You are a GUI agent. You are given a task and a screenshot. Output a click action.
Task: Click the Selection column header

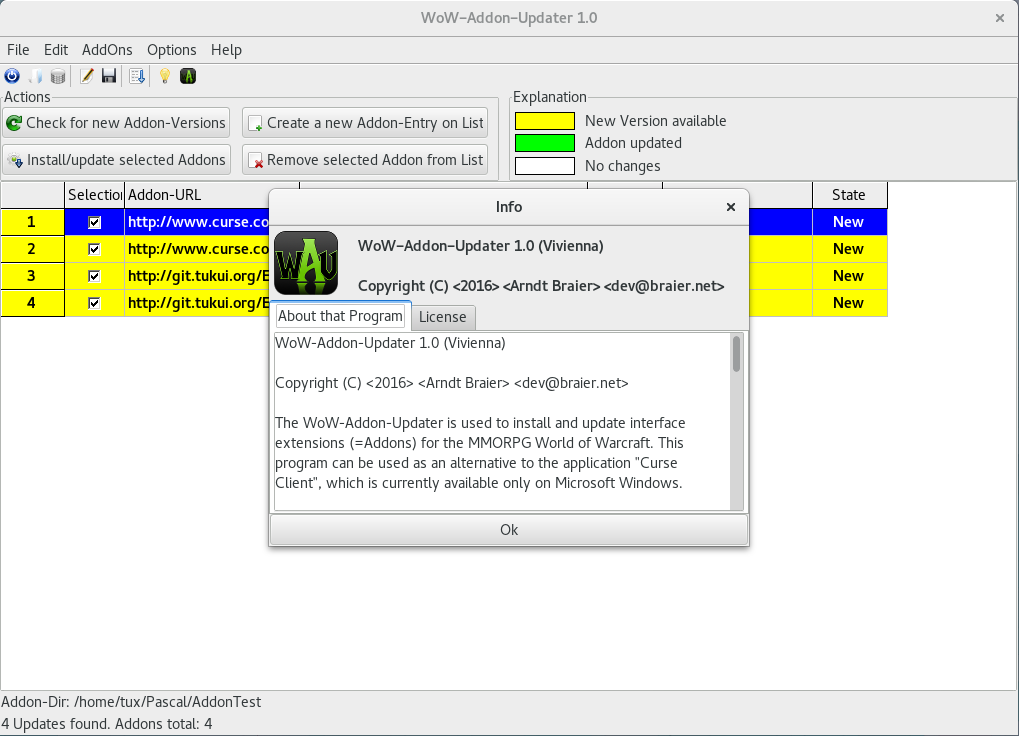[x=94, y=195]
